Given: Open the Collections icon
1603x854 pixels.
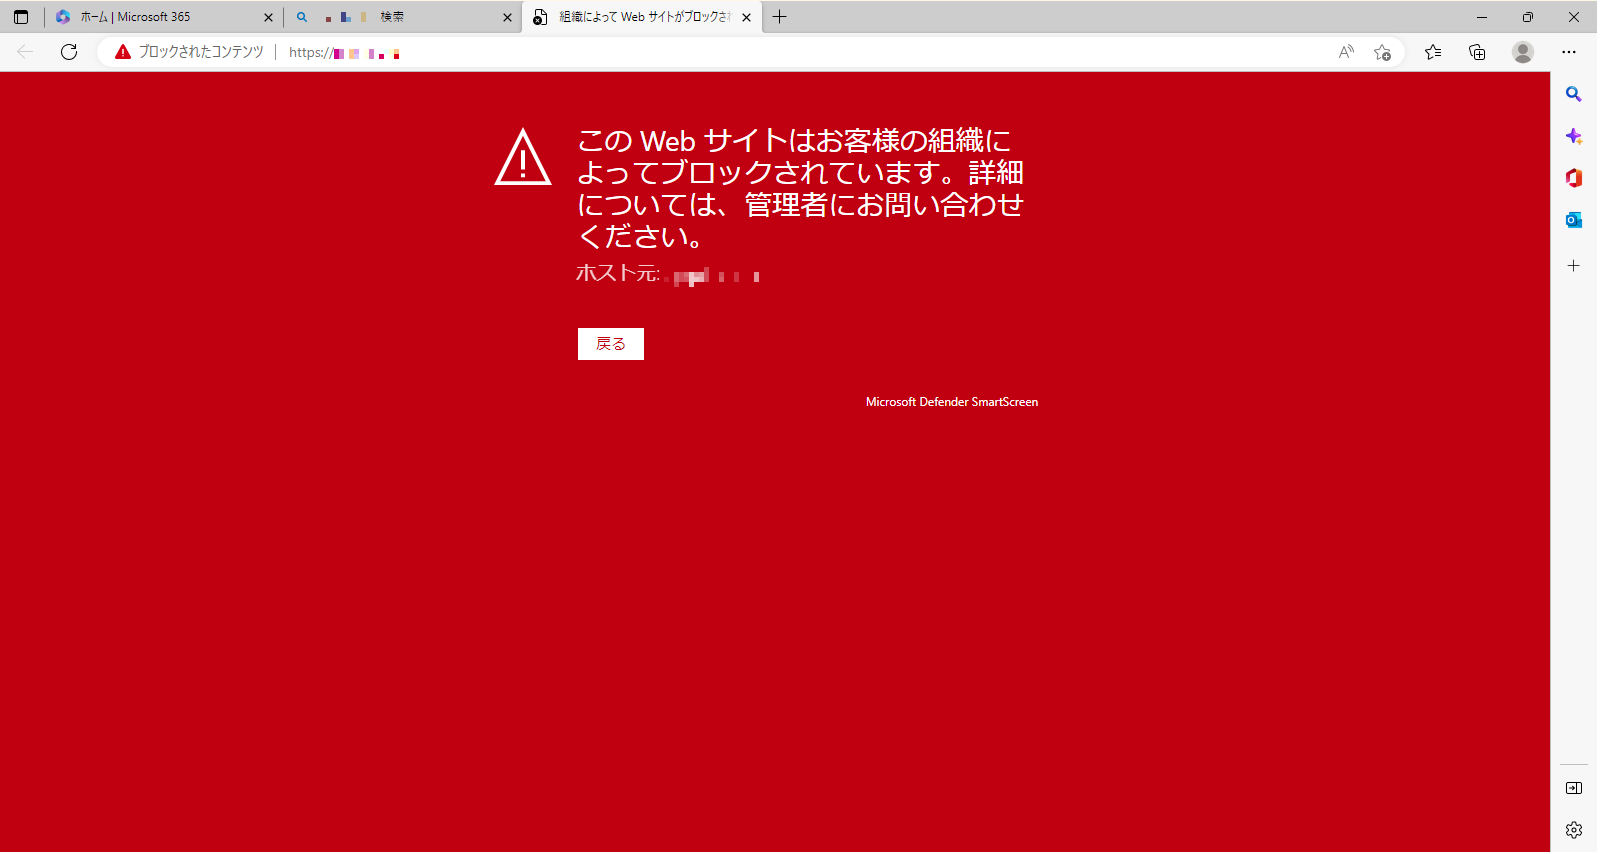Looking at the screenshot, I should (x=1477, y=52).
